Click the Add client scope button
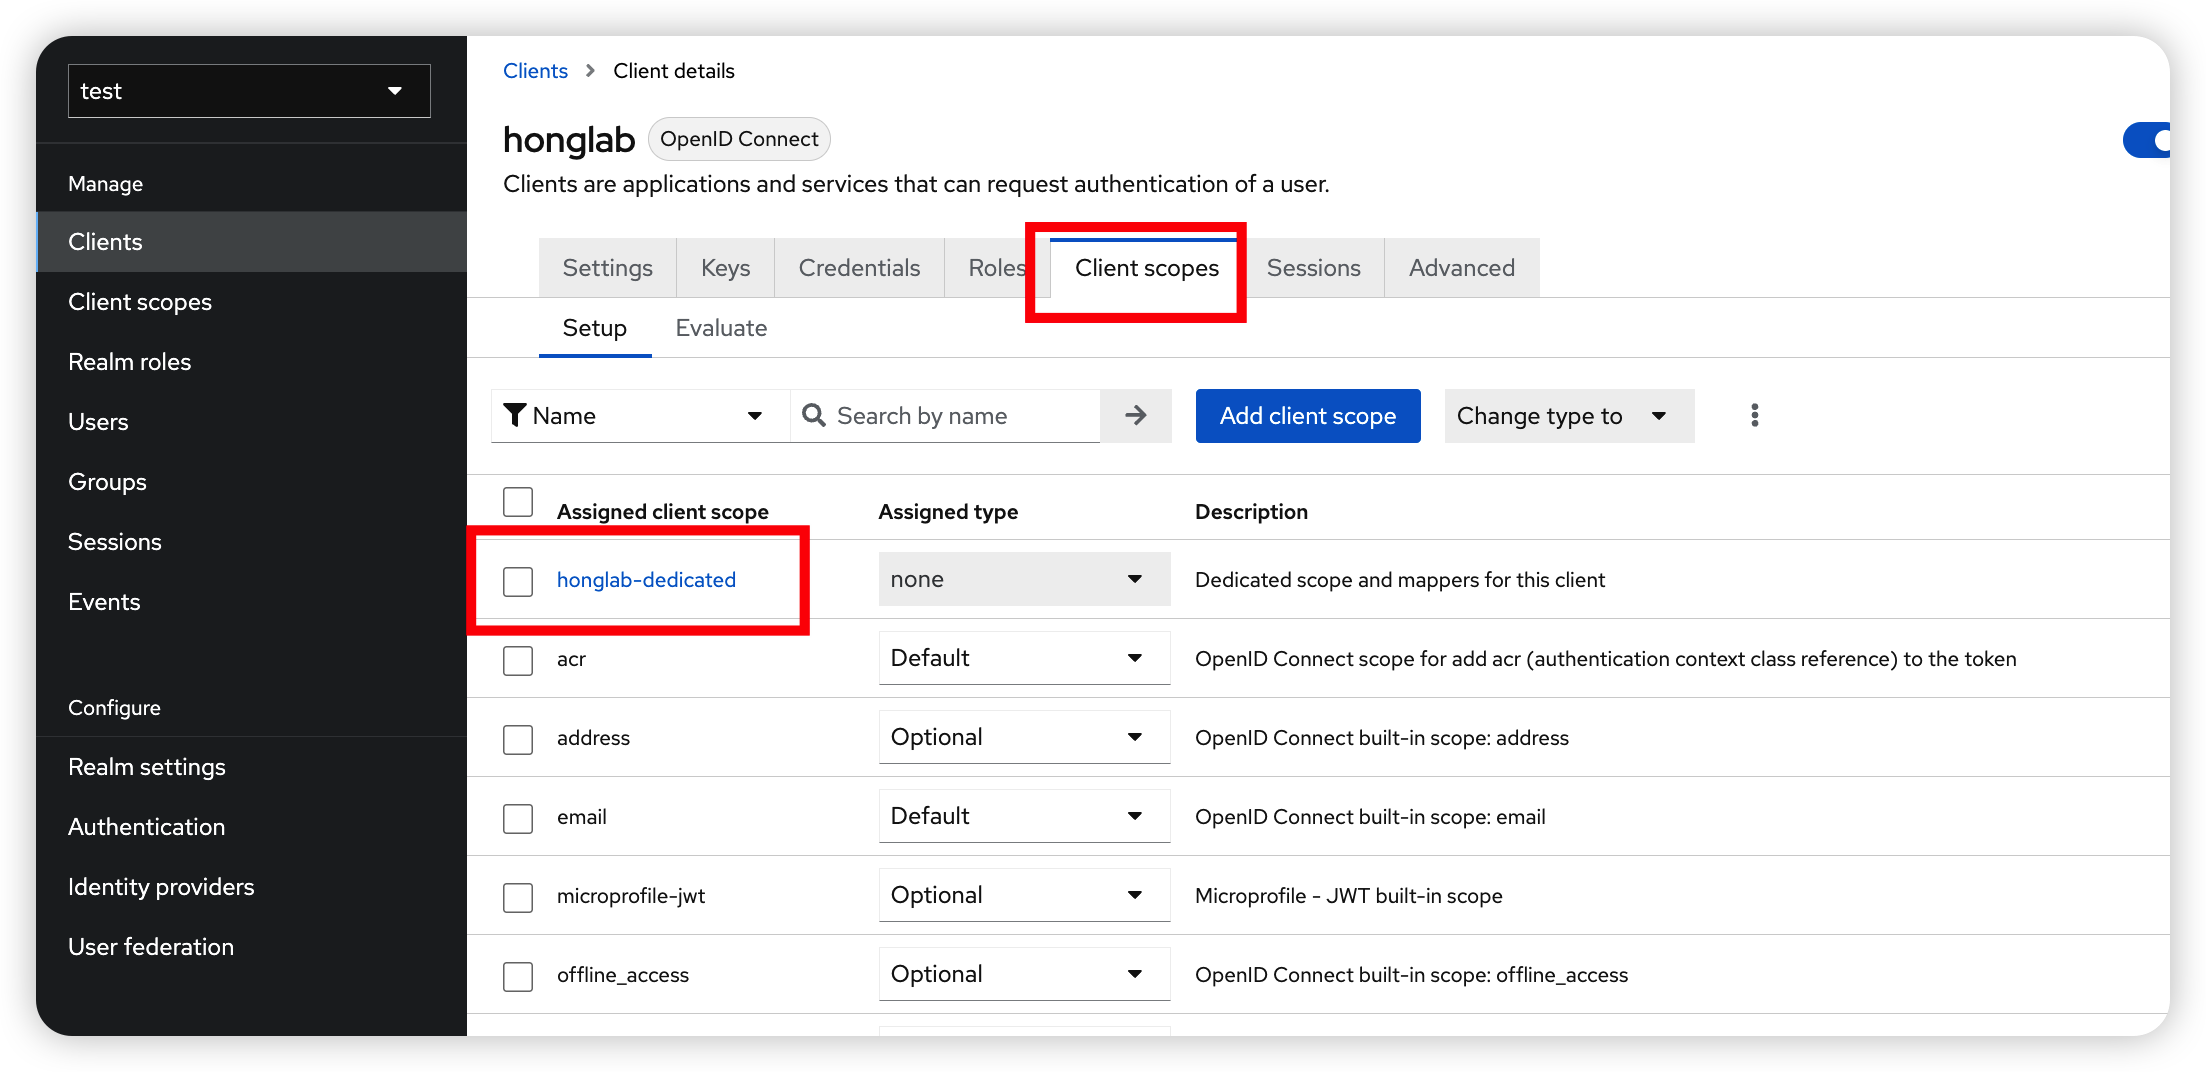The width and height of the screenshot is (2206, 1072). tap(1308, 415)
